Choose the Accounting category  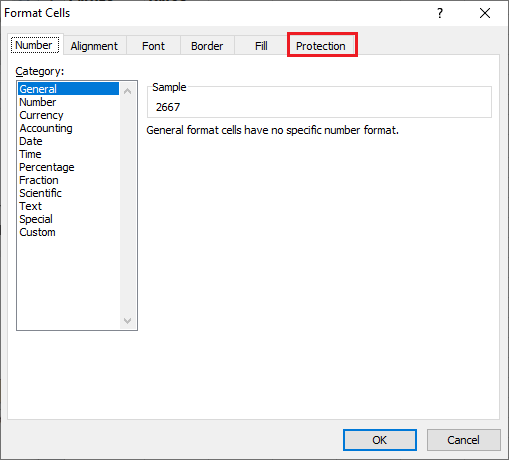pos(68,128)
